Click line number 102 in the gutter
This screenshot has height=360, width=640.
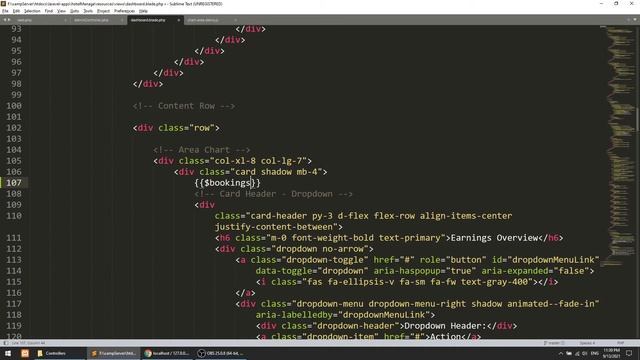pos(14,128)
